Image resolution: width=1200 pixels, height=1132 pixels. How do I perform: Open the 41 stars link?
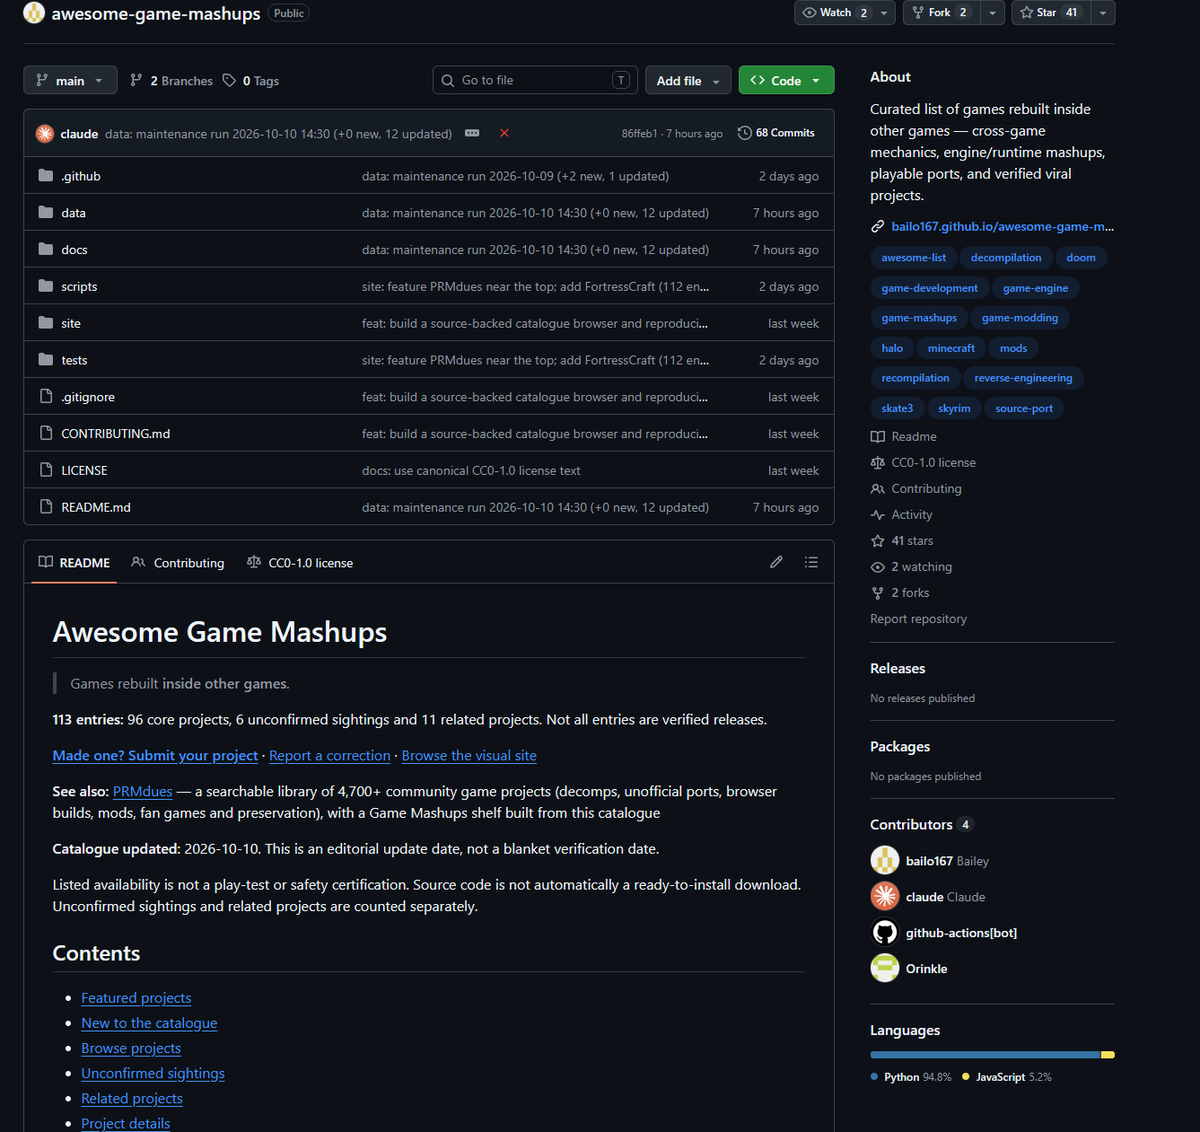[x=902, y=541]
